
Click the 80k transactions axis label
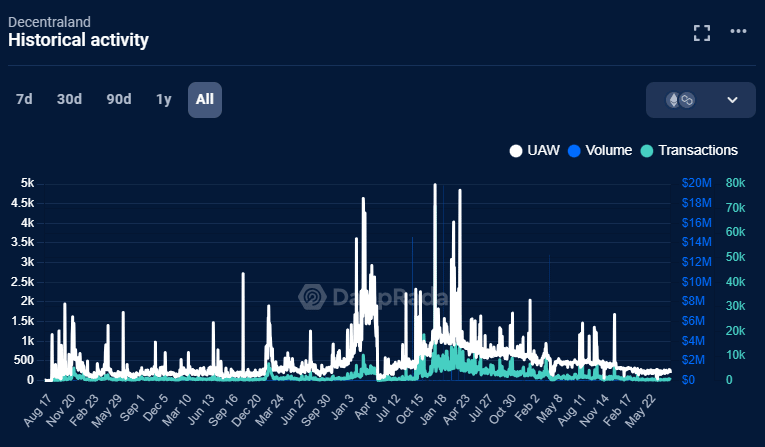735,183
